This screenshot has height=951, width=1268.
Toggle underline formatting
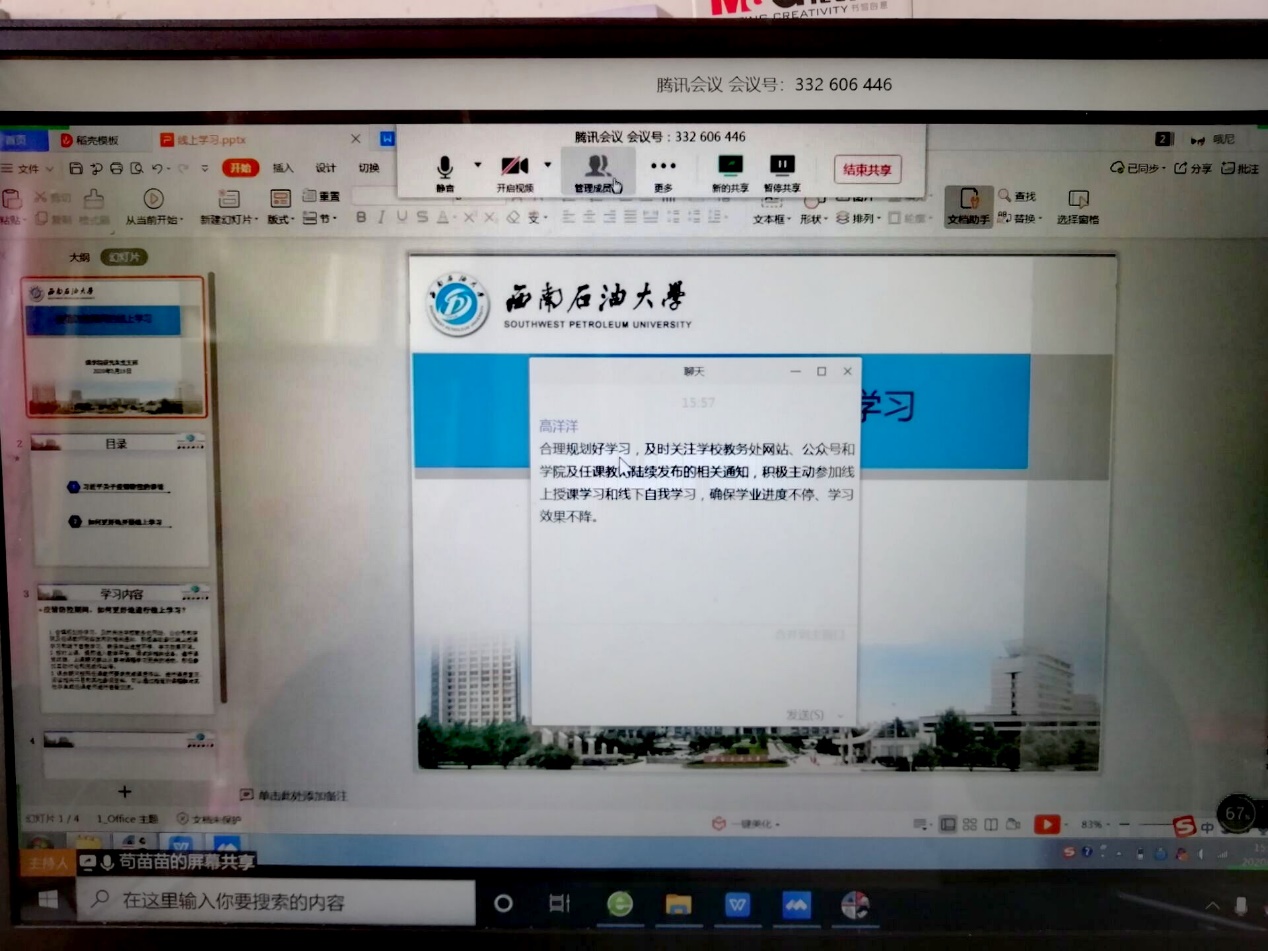[402, 217]
